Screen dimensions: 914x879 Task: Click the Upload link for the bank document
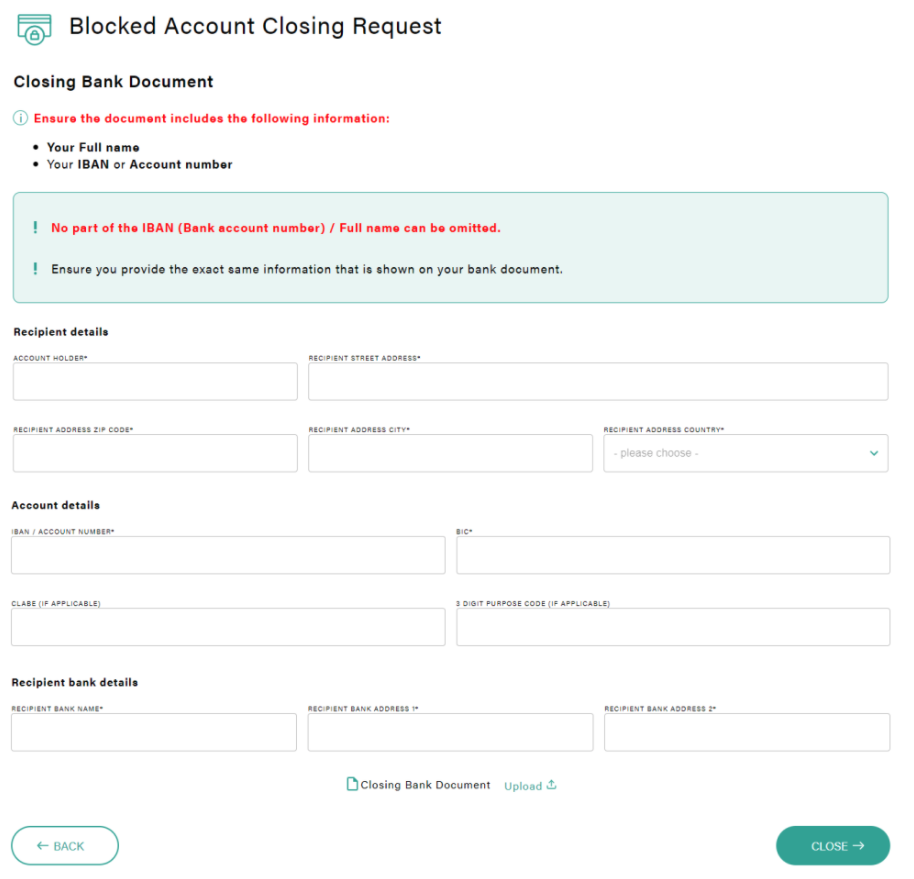point(523,786)
